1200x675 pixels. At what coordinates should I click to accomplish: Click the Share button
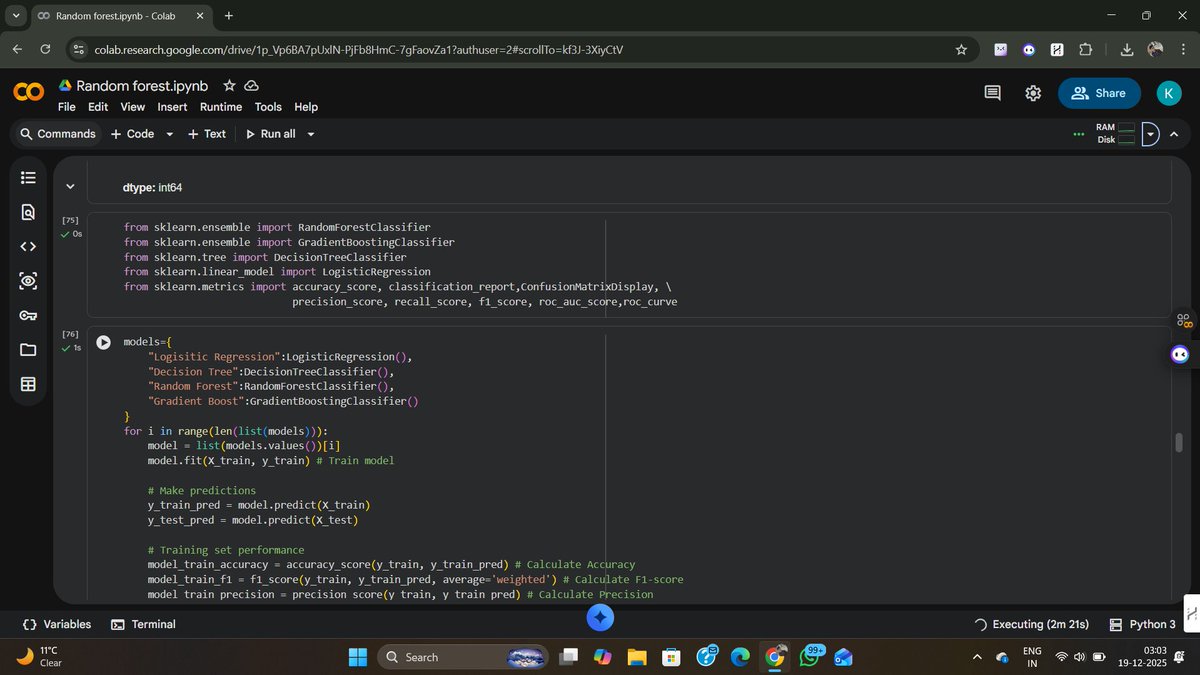click(x=1099, y=93)
